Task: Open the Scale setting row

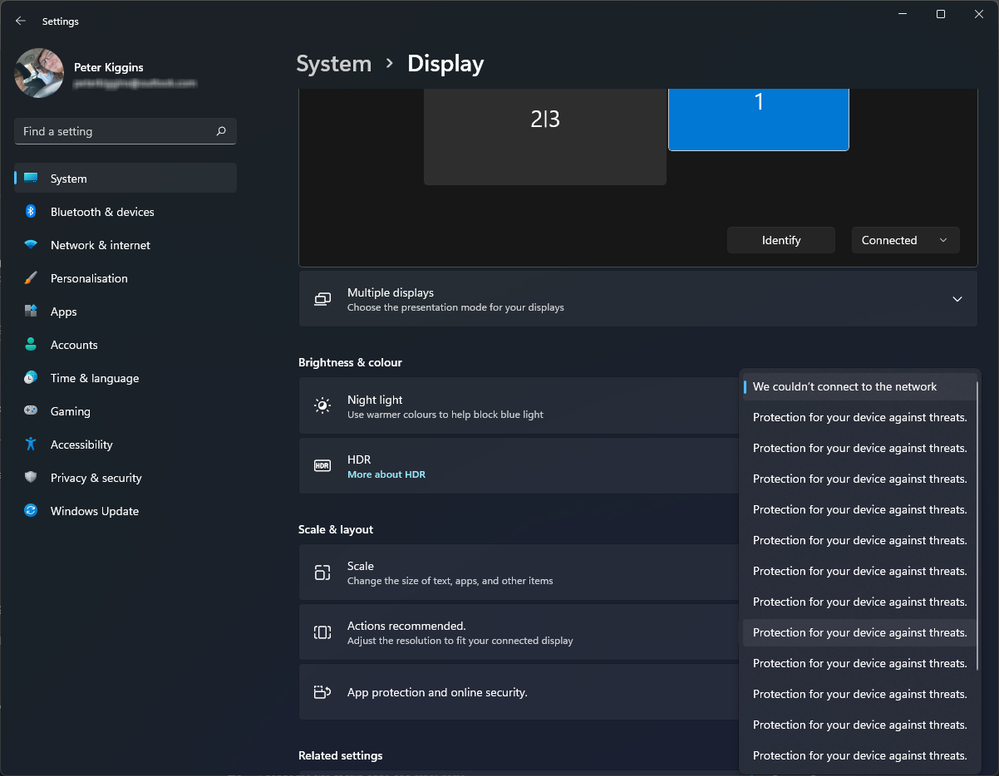Action: (x=519, y=573)
